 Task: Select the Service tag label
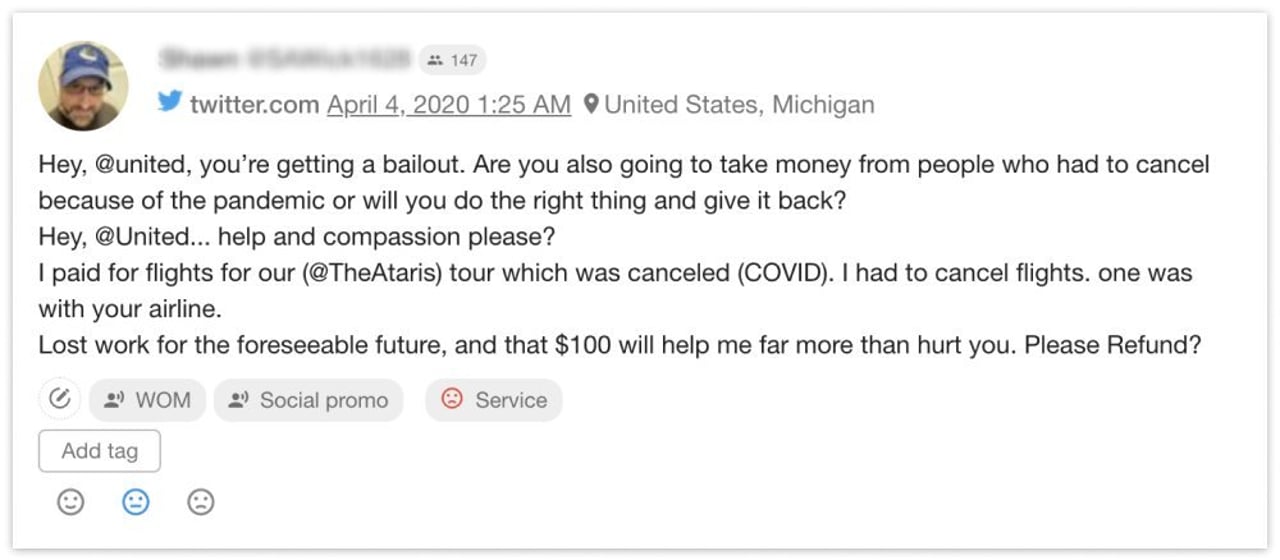click(511, 400)
